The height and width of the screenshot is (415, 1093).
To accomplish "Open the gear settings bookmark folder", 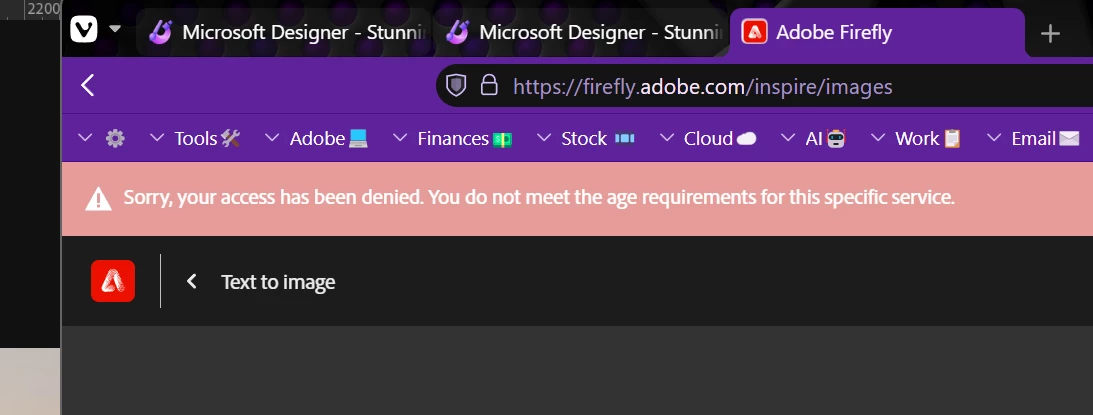I will [102, 138].
